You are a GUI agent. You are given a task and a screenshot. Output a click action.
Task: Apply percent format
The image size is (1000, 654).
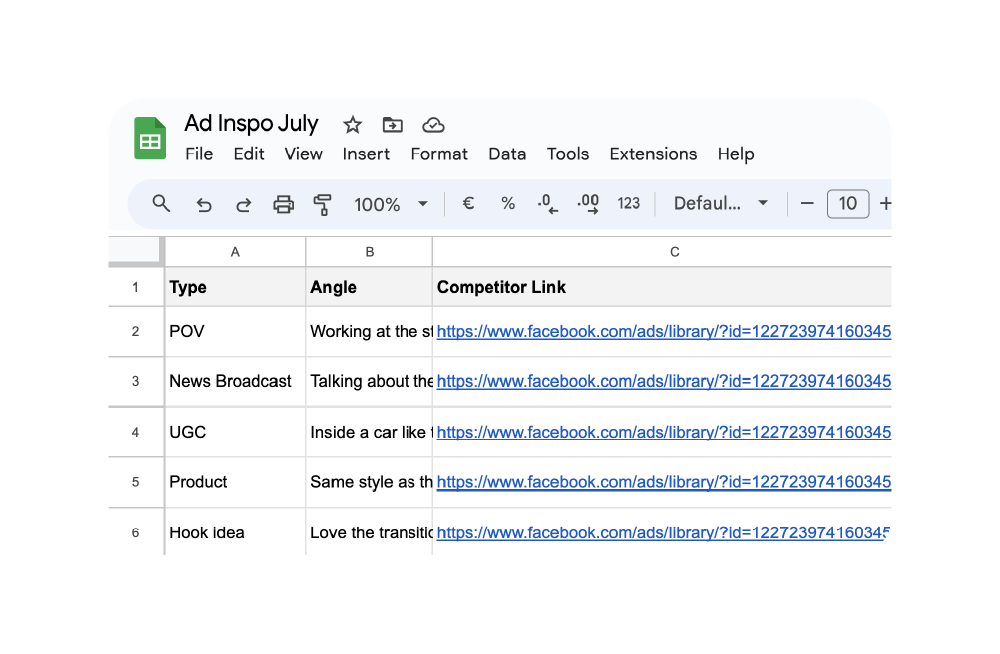pos(508,204)
